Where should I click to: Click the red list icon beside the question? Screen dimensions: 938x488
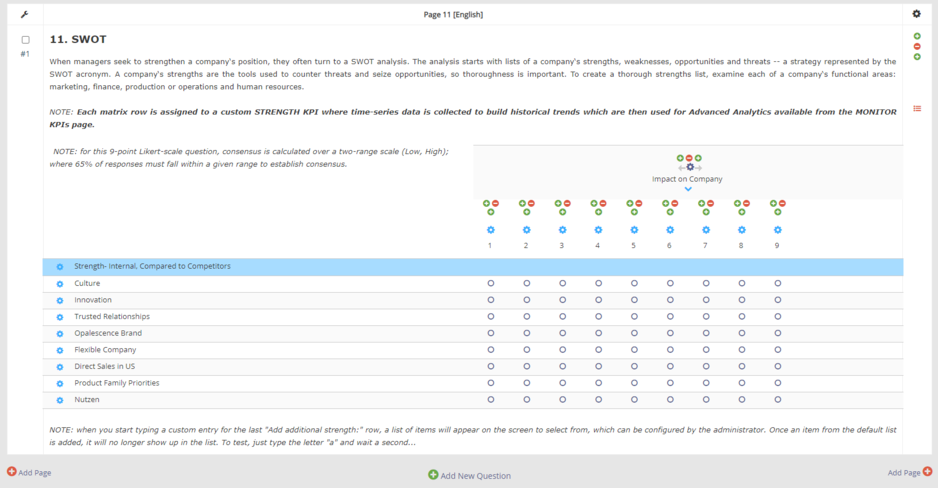pos(917,108)
